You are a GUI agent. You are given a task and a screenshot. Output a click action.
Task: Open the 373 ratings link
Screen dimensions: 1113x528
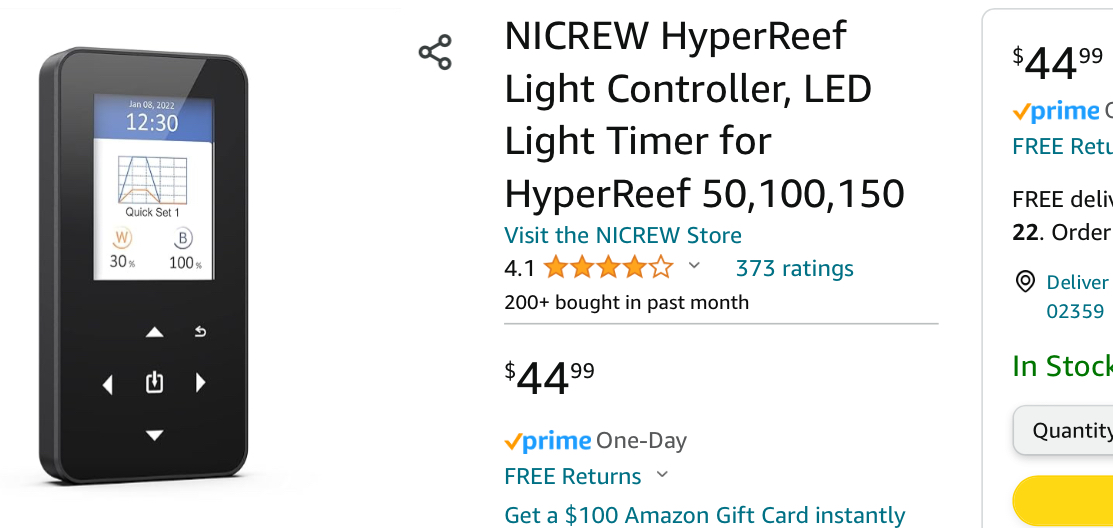pyautogui.click(x=794, y=268)
